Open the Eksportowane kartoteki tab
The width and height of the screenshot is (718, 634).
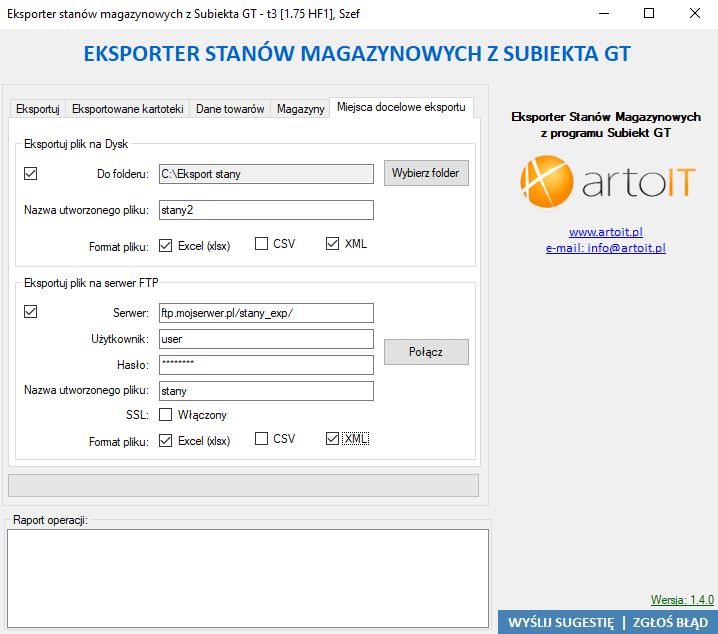(x=127, y=109)
